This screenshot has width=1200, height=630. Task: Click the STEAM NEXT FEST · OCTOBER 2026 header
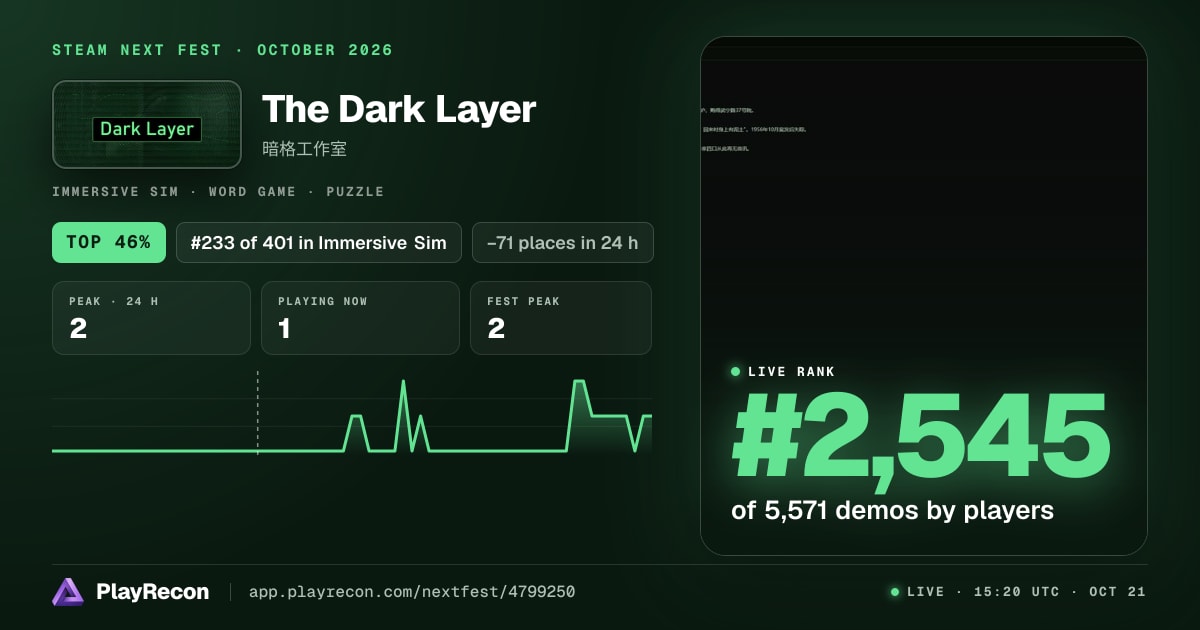pyautogui.click(x=223, y=50)
